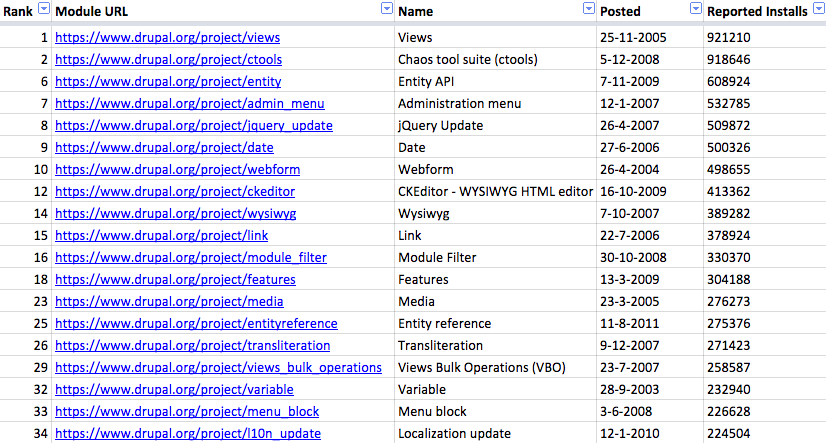The image size is (826, 443).
Task: Select the Webform name cell
Action: pos(495,170)
